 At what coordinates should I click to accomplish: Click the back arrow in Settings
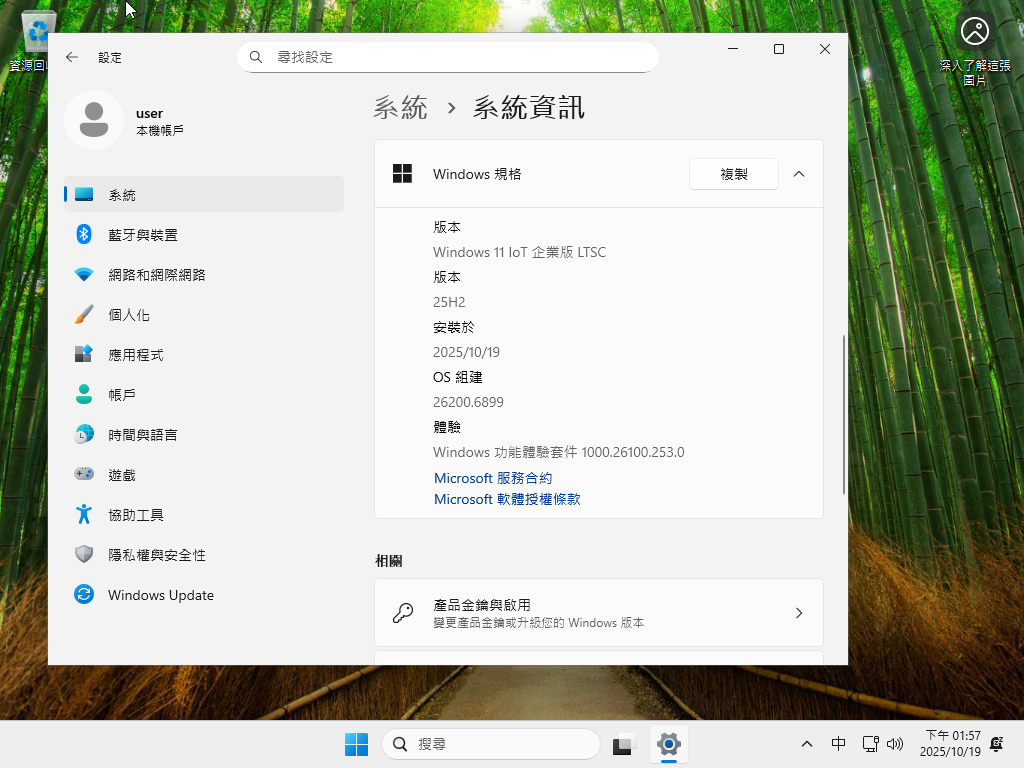pyautogui.click(x=72, y=58)
